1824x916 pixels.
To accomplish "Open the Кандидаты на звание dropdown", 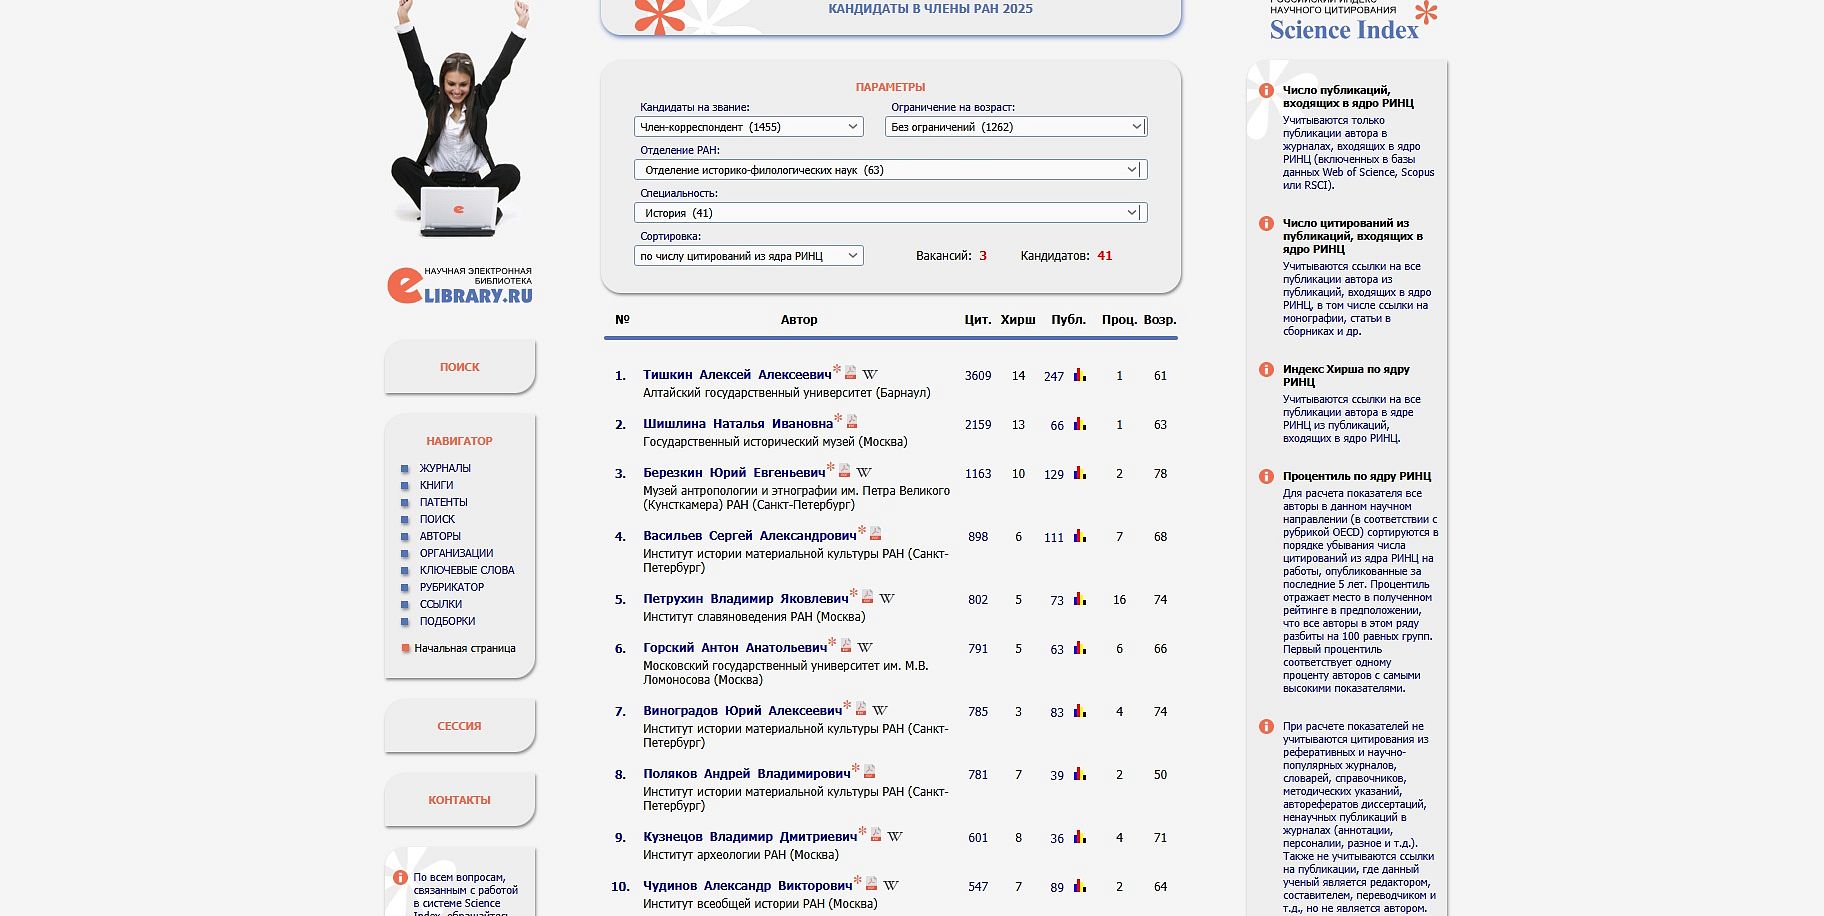I will click(748, 127).
